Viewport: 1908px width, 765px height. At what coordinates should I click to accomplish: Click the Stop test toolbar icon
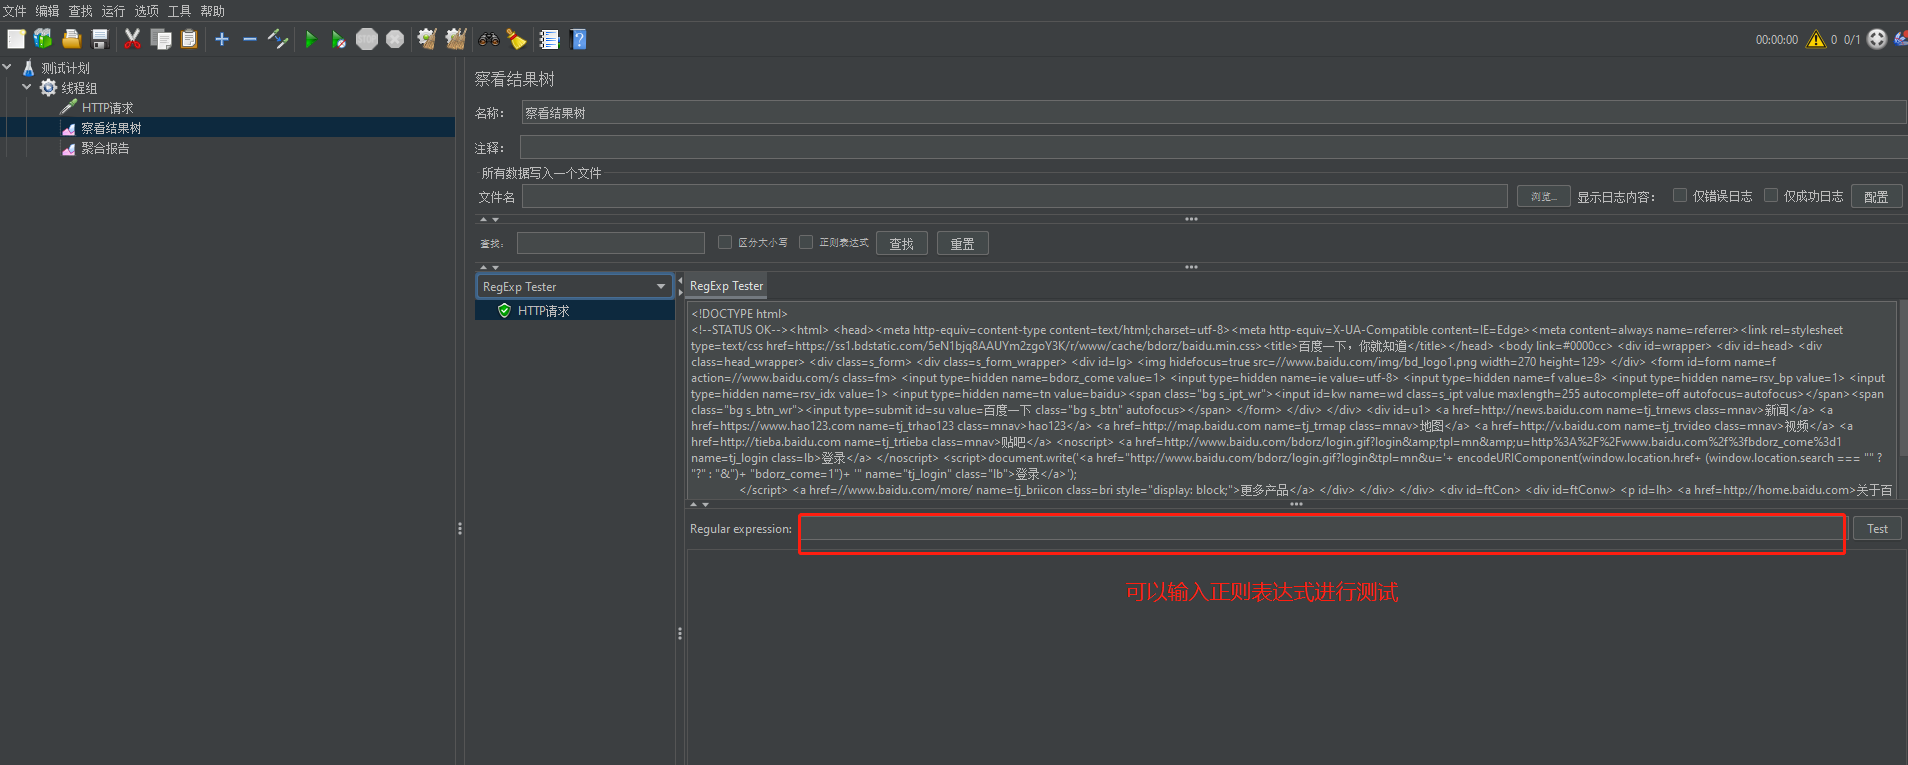(367, 39)
